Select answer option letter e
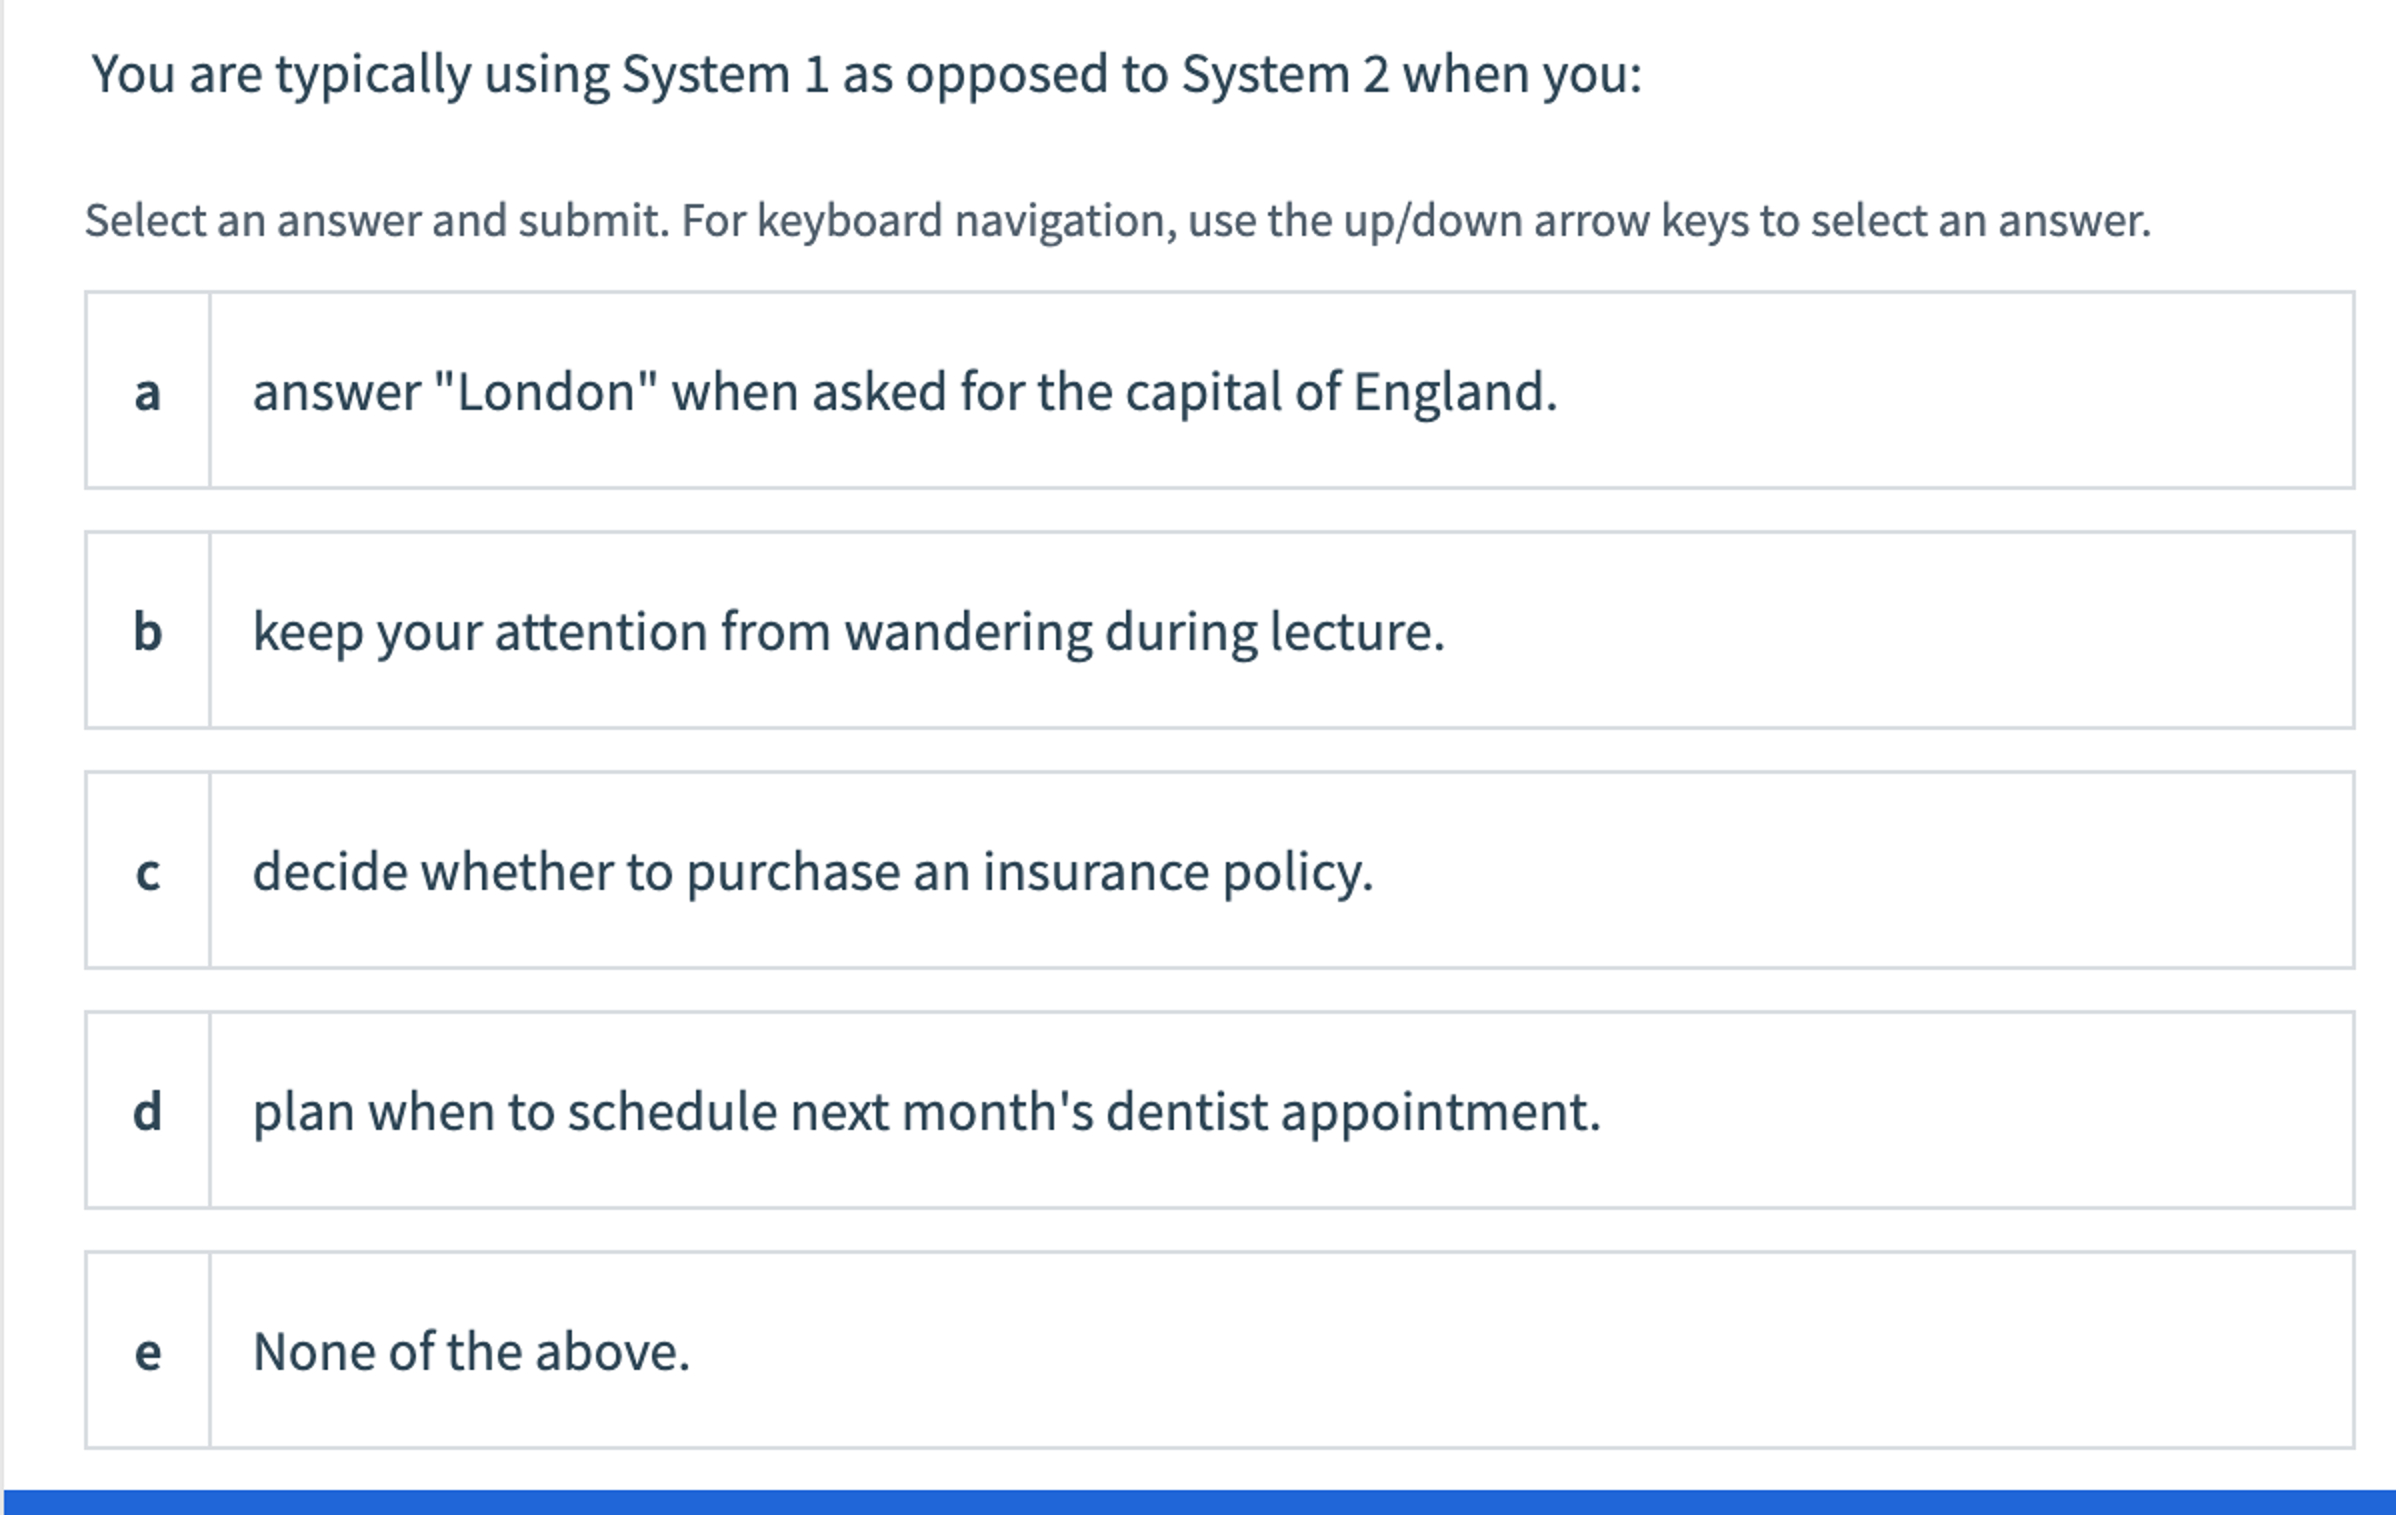Image resolution: width=2396 pixels, height=1515 pixels. (x=148, y=1351)
